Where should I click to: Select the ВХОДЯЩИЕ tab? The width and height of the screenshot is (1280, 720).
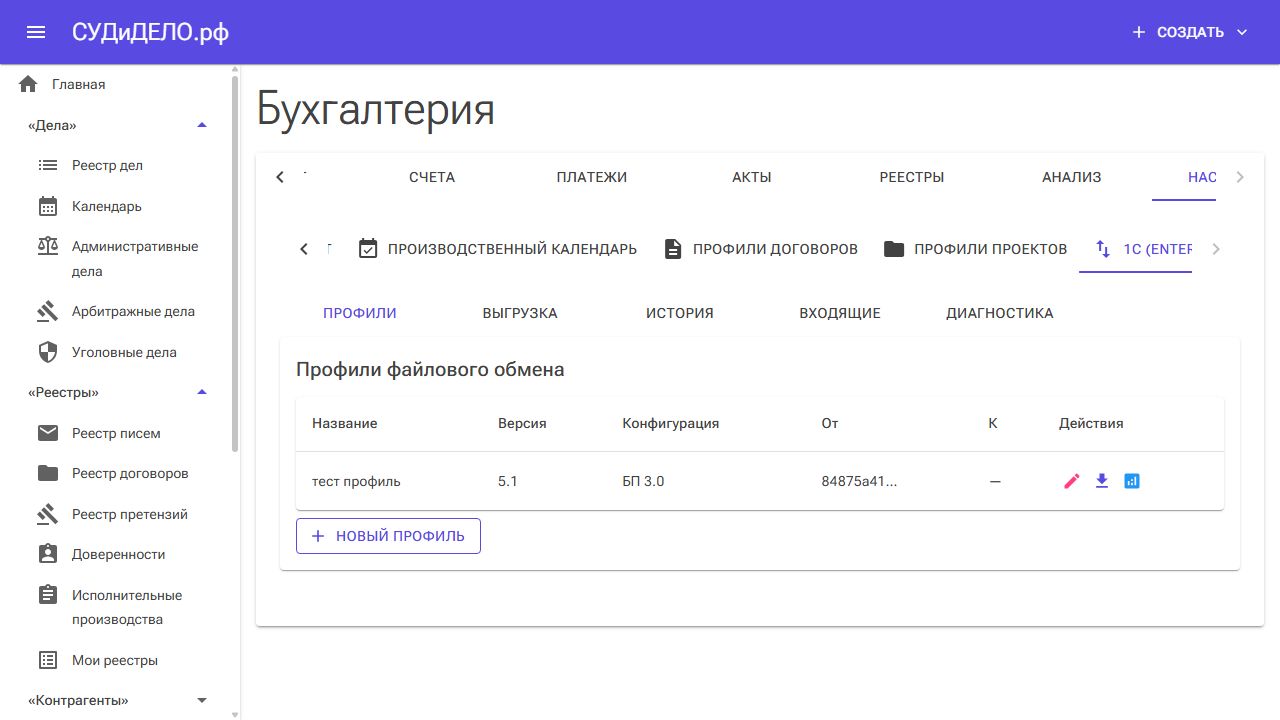pos(840,313)
